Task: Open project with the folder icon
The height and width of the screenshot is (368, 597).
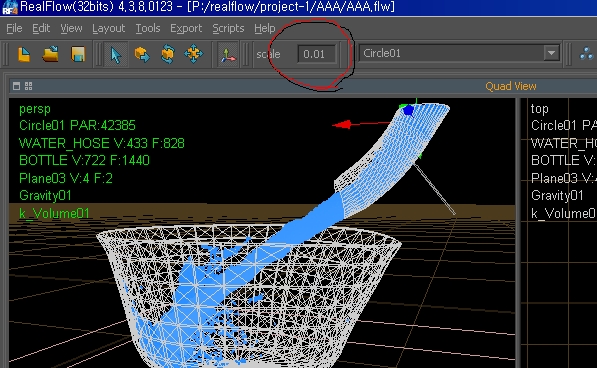Action: pyautogui.click(x=51, y=54)
